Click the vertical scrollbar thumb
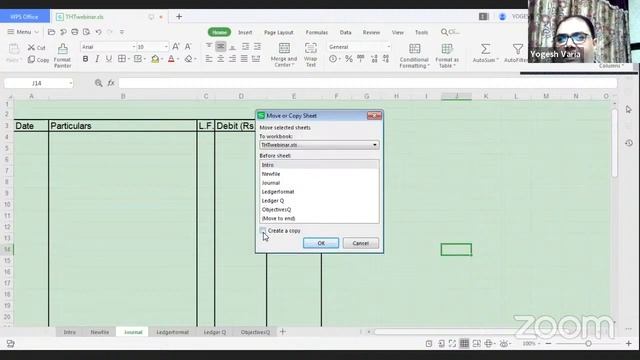640x360 pixels. pyautogui.click(x=615, y=143)
